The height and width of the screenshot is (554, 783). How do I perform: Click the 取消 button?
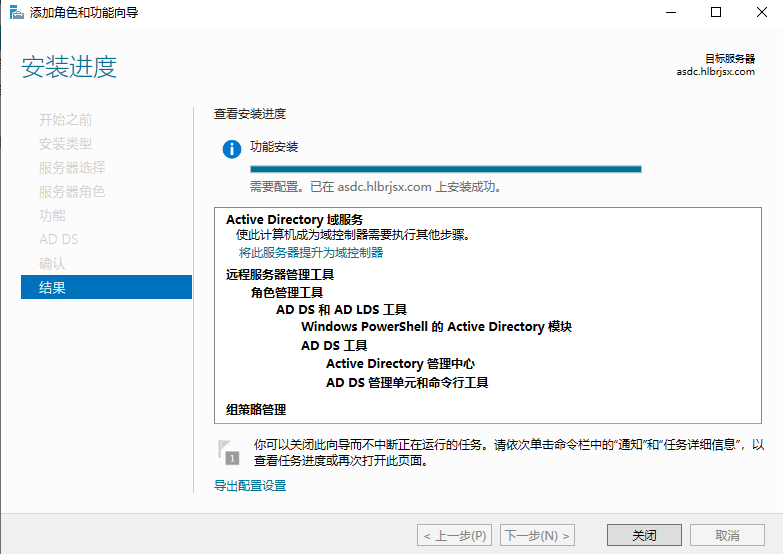pos(727,535)
